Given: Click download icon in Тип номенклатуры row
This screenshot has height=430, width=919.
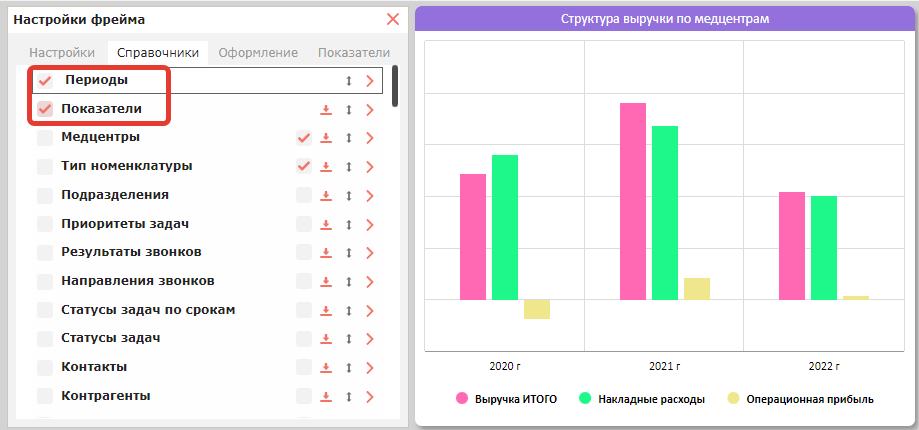Looking at the screenshot, I should click(x=326, y=167).
